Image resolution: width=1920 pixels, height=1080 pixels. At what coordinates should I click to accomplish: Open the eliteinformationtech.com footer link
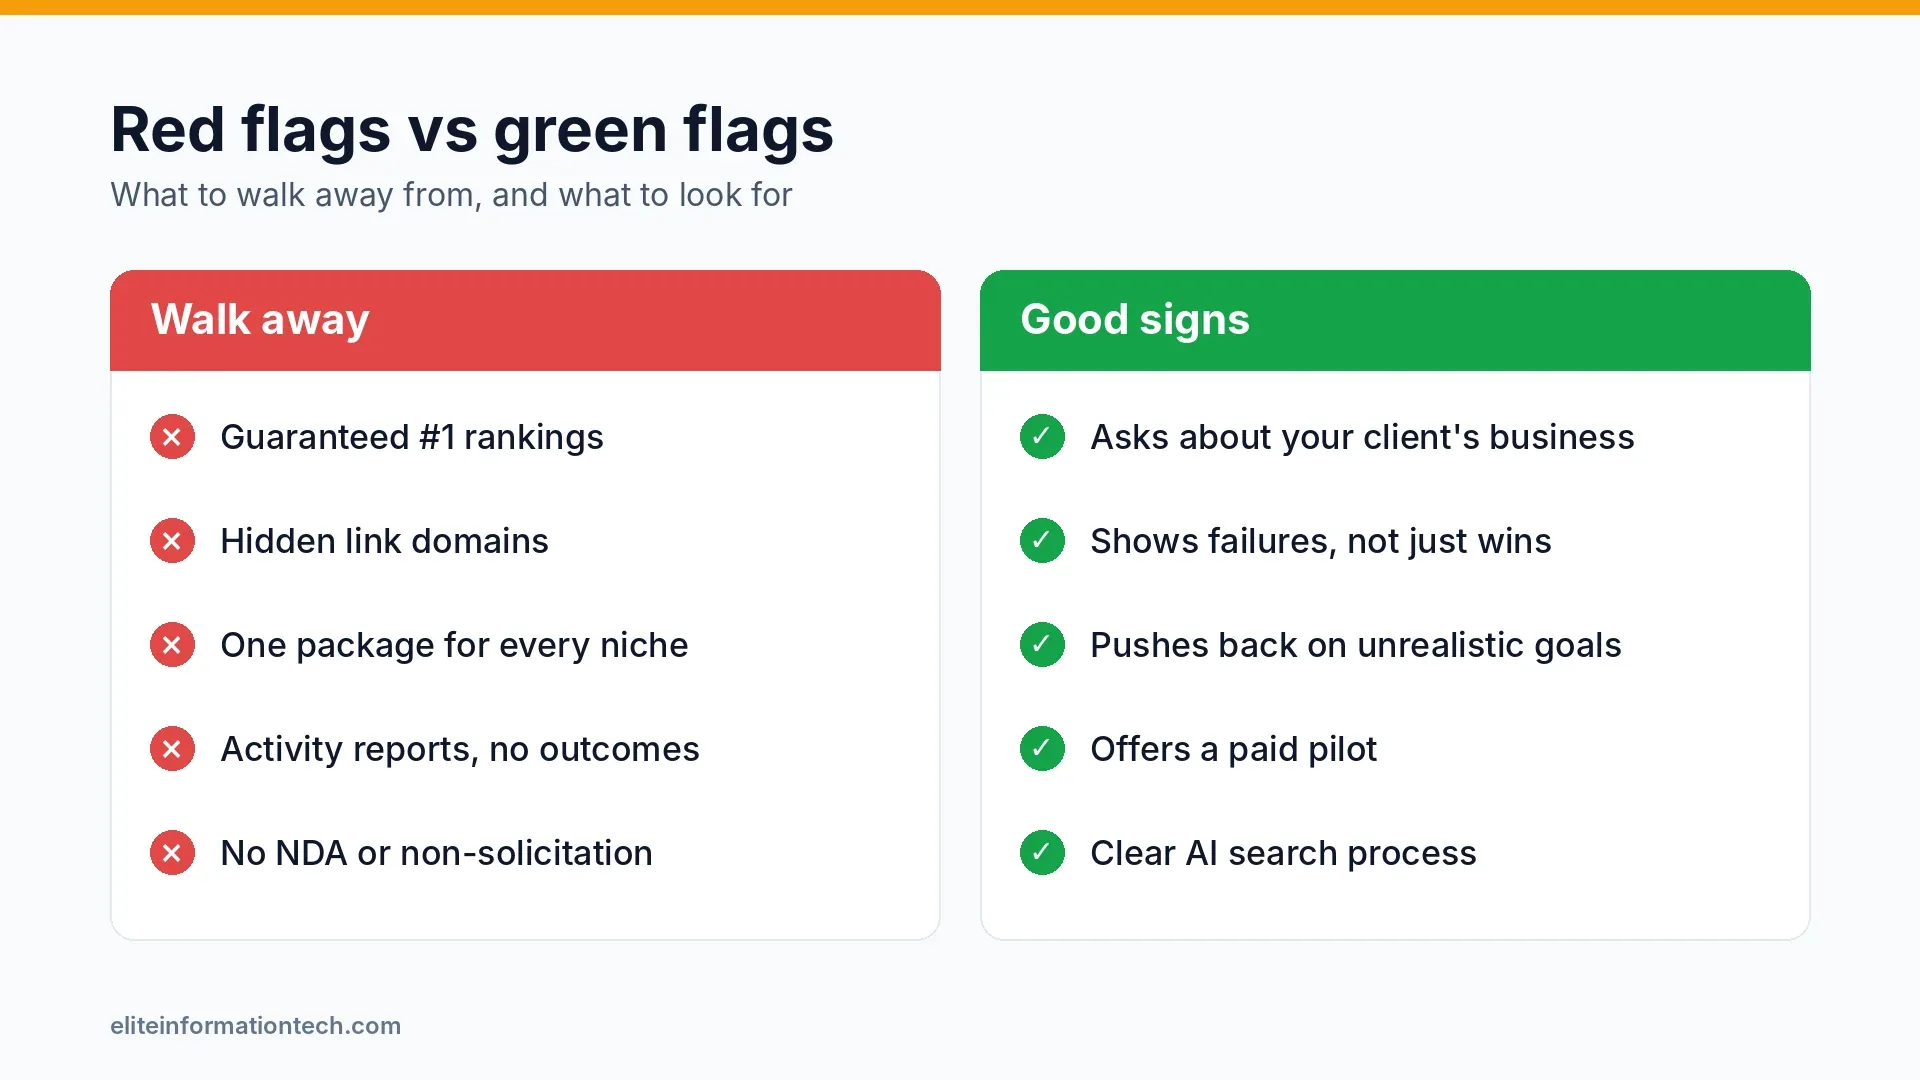255,1026
